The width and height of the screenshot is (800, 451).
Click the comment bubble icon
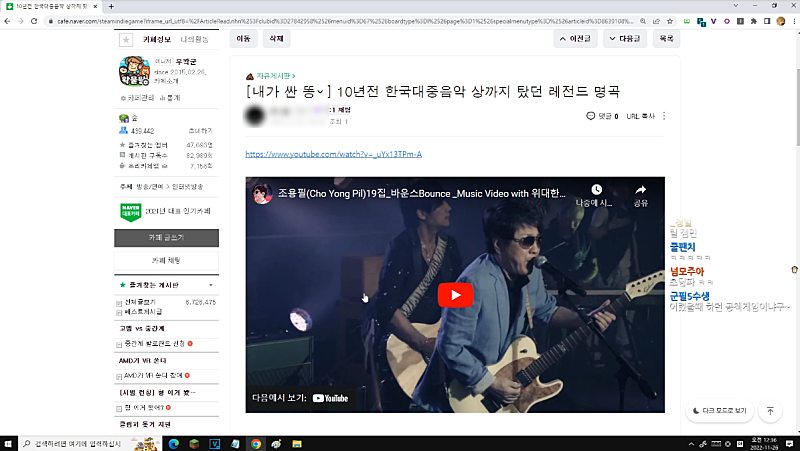pos(591,116)
